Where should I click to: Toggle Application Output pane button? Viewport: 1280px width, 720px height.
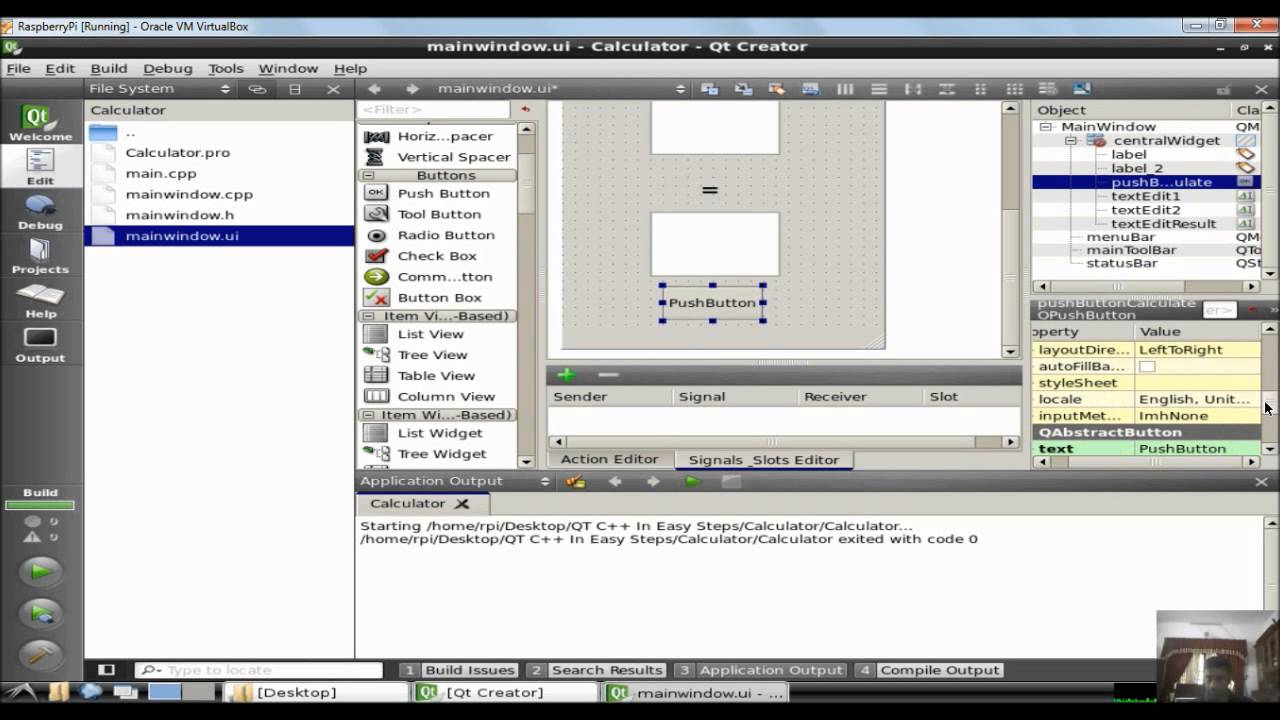tap(760, 670)
